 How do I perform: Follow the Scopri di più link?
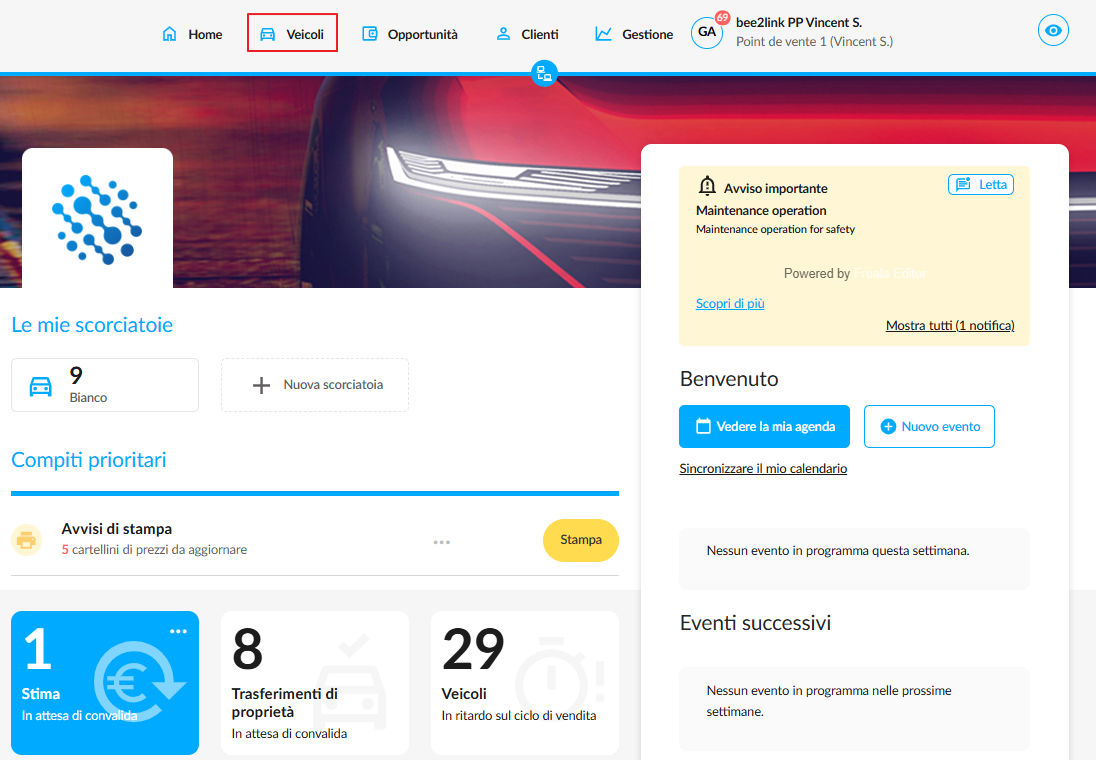(730, 303)
